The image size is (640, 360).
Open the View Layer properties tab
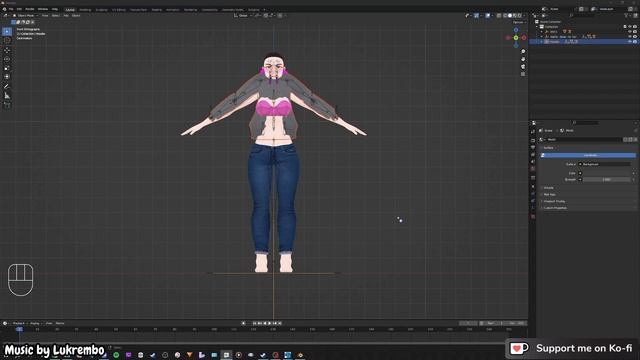pyautogui.click(x=533, y=155)
